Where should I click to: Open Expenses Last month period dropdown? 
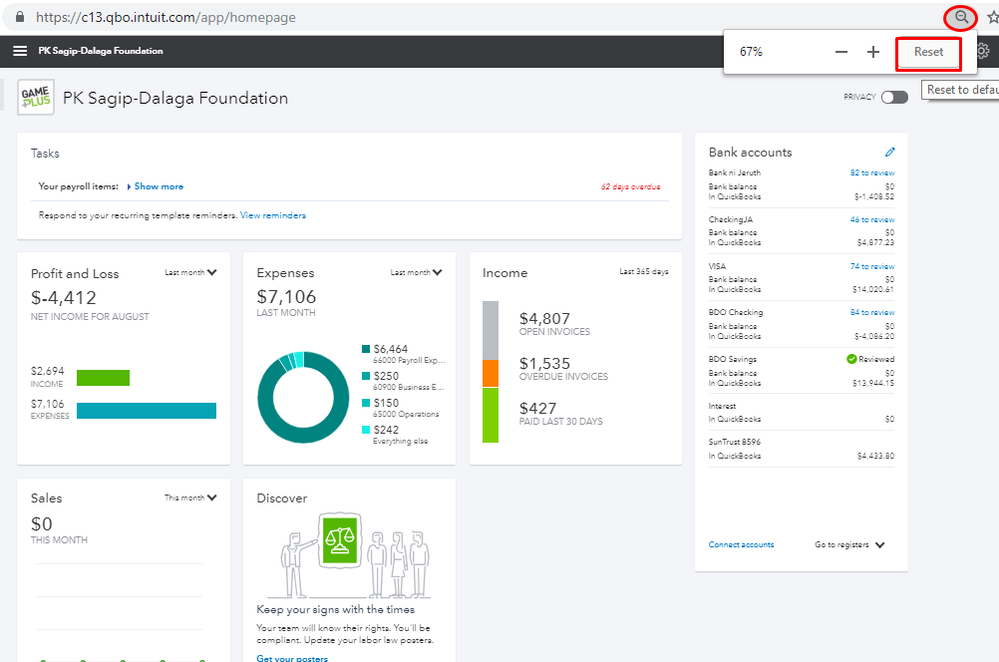(416, 272)
